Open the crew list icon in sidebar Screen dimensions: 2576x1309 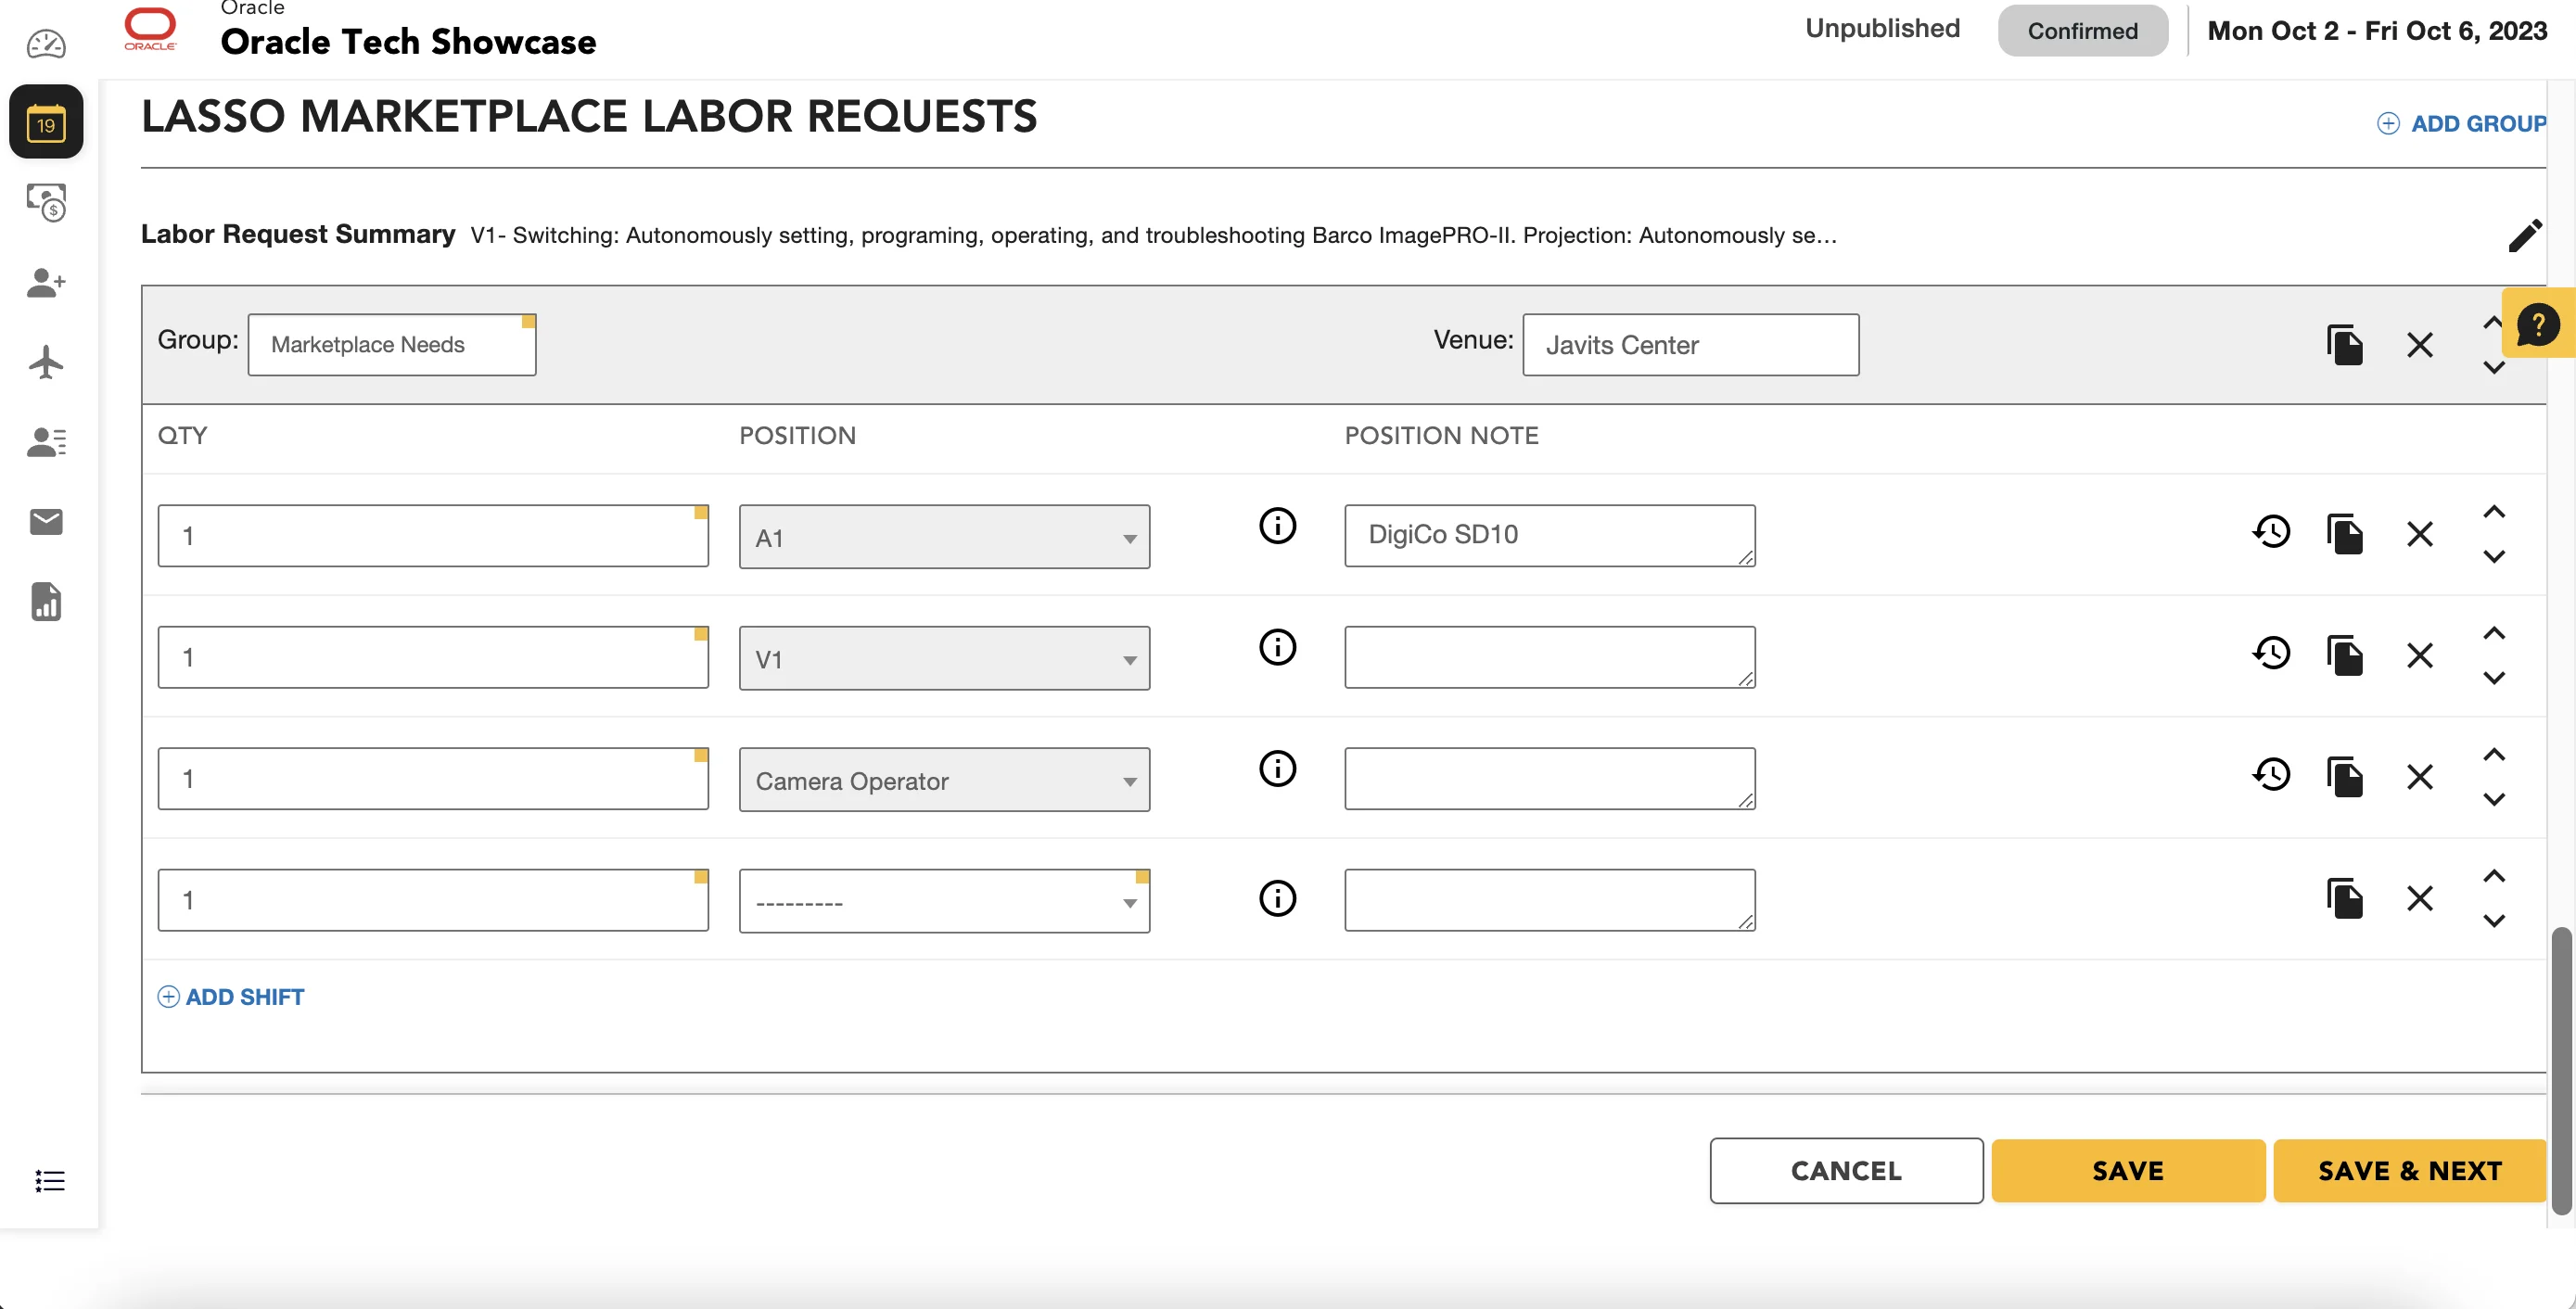tap(46, 442)
